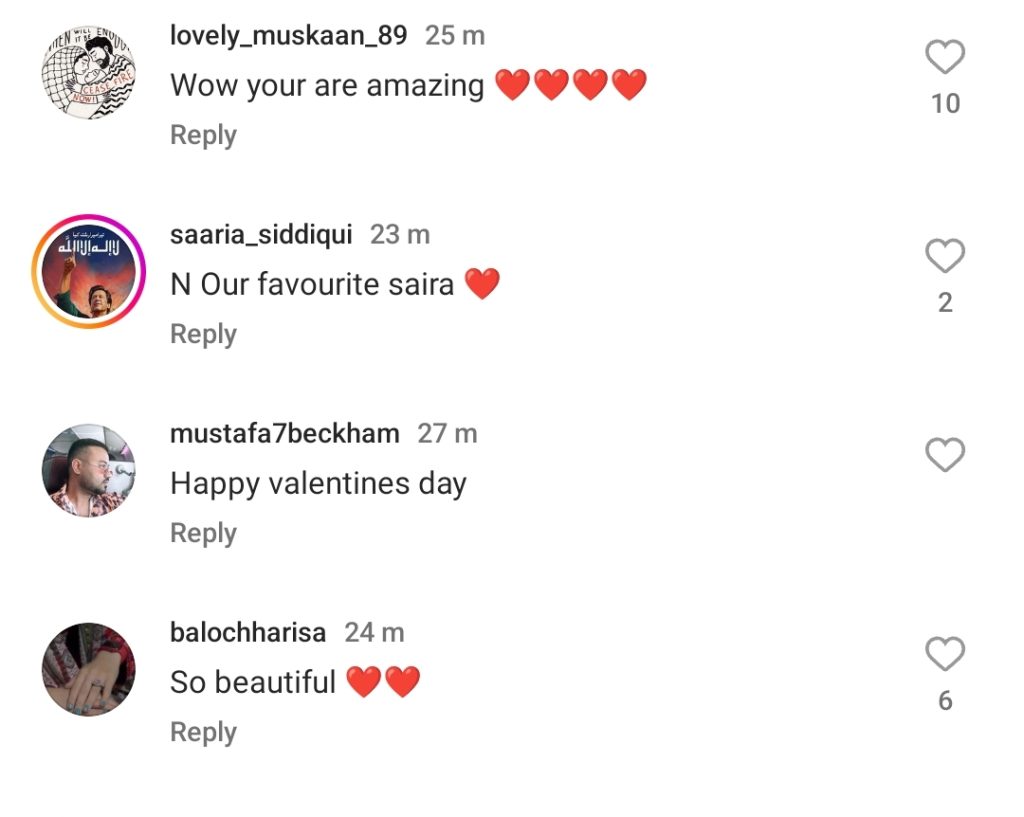Reply to lovely_muskaan_89's comment
Viewport: 1024px width, 817px height.
203,135
